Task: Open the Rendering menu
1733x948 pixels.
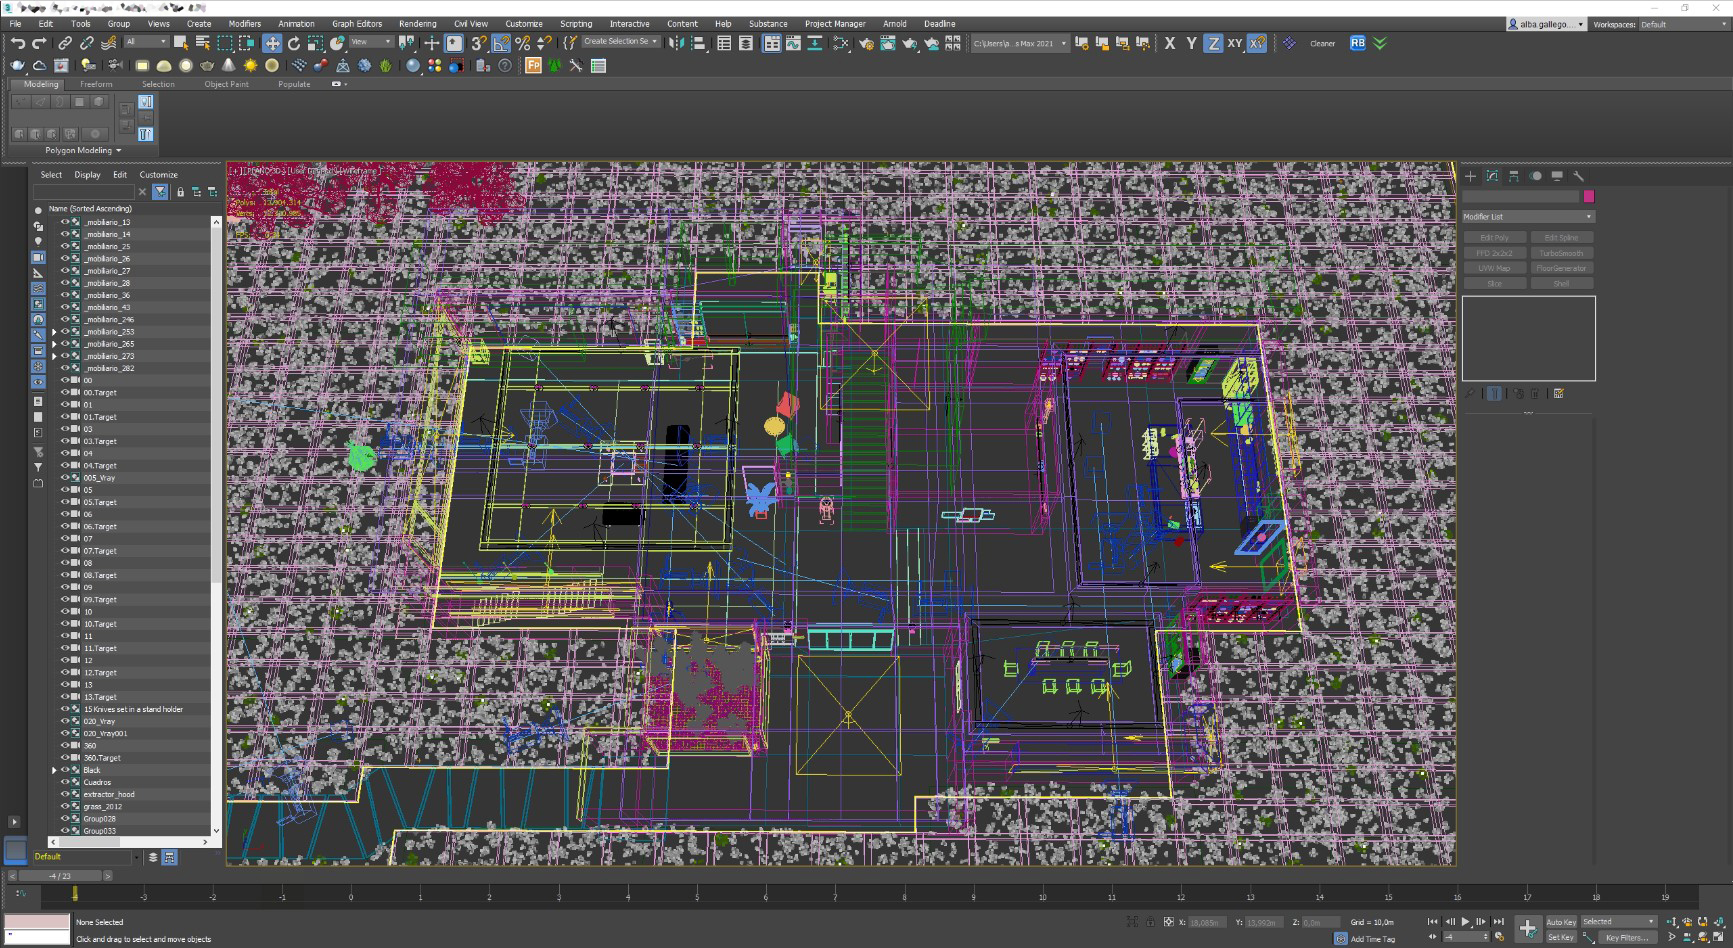Action: pyautogui.click(x=417, y=24)
